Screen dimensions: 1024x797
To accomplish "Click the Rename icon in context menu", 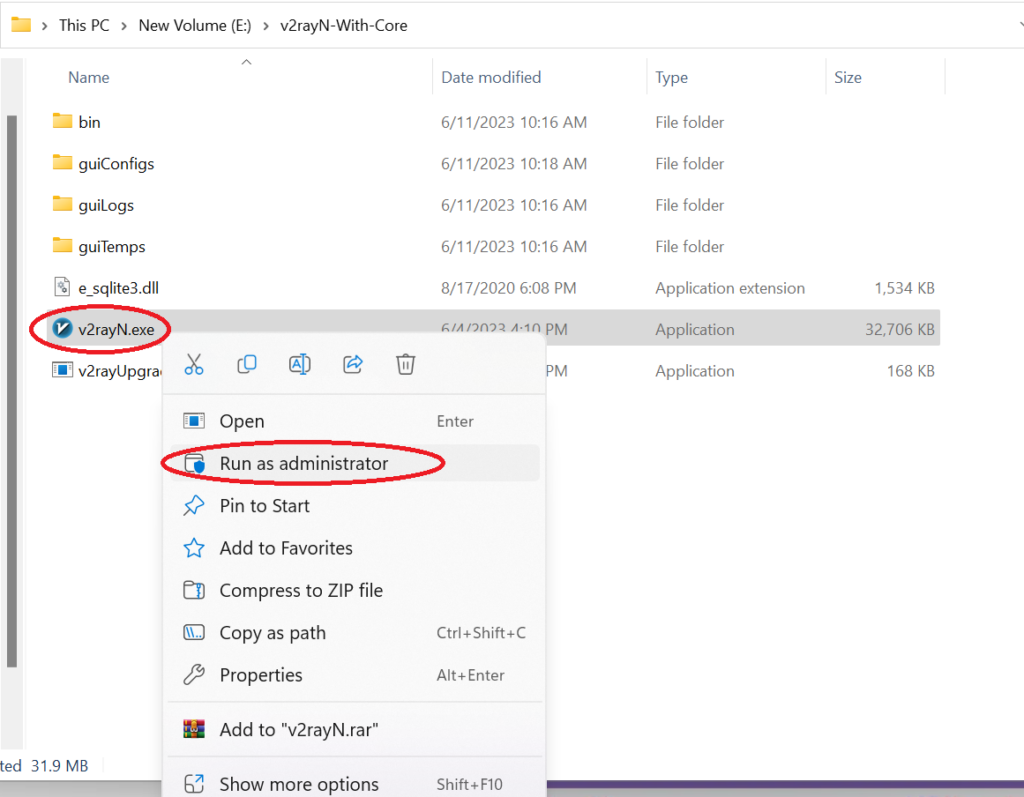I will click(299, 365).
